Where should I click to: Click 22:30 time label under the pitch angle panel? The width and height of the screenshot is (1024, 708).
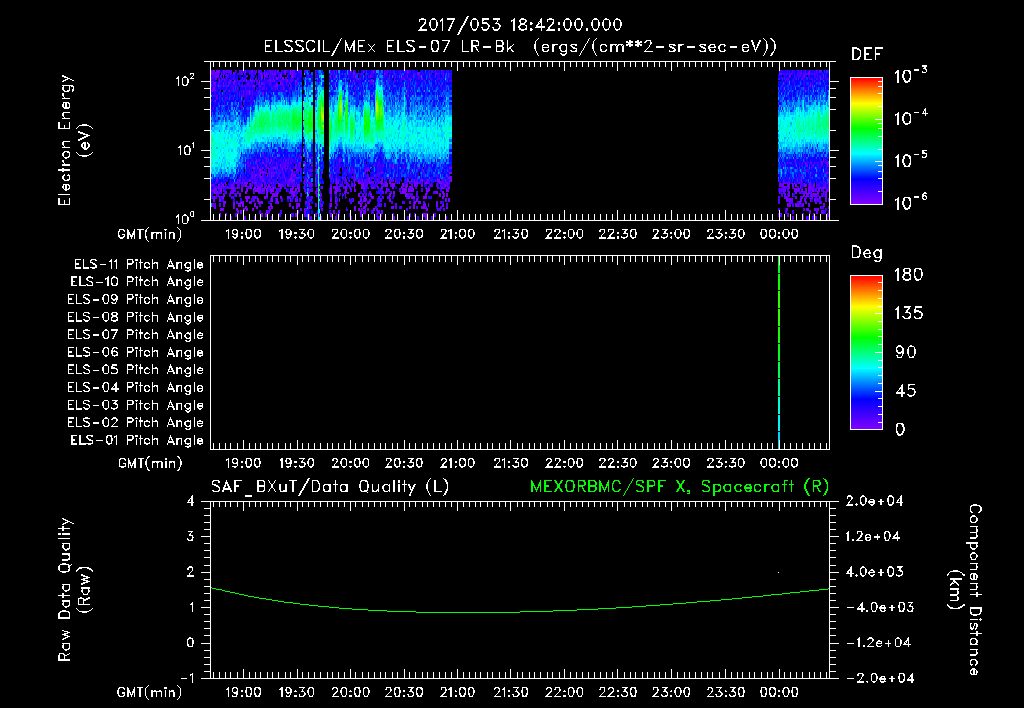[618, 463]
